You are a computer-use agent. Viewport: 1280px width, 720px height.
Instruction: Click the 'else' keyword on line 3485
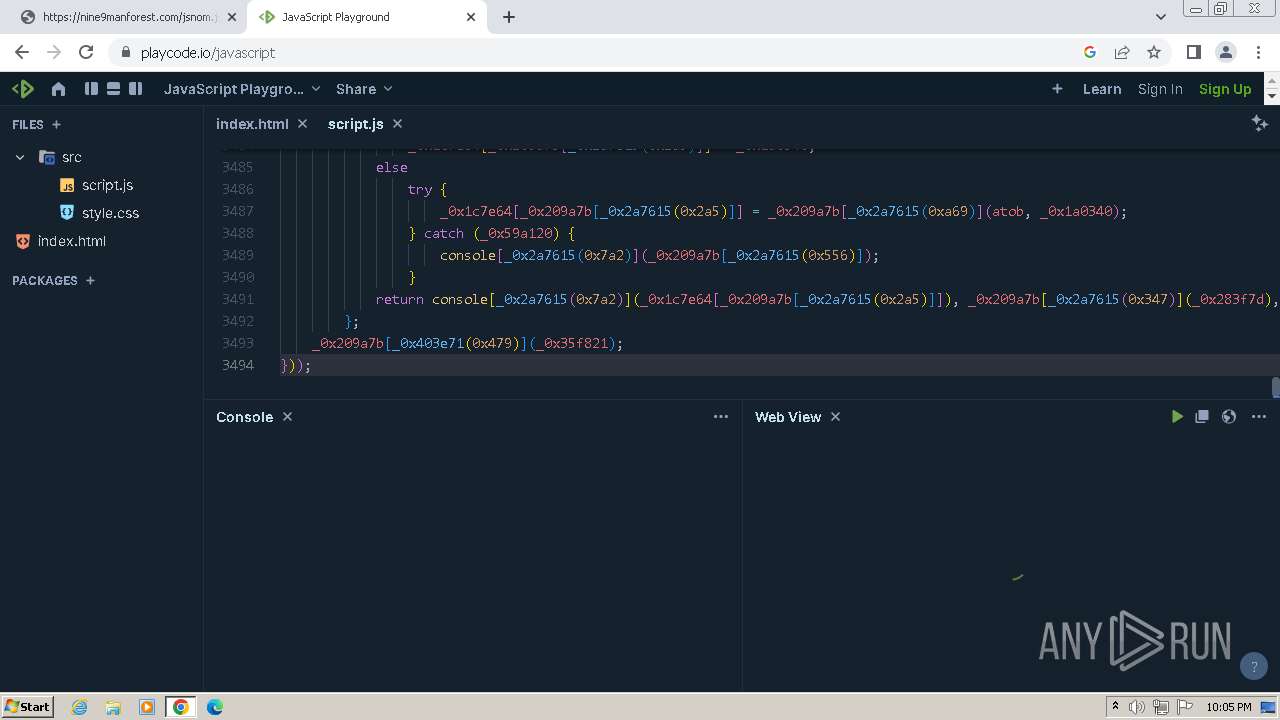click(392, 167)
